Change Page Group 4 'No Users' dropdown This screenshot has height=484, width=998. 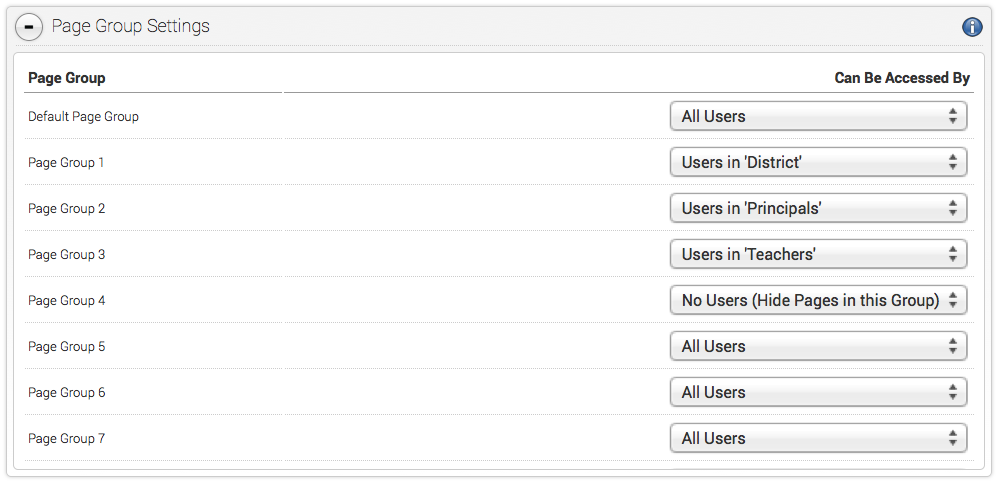pyautogui.click(x=819, y=300)
